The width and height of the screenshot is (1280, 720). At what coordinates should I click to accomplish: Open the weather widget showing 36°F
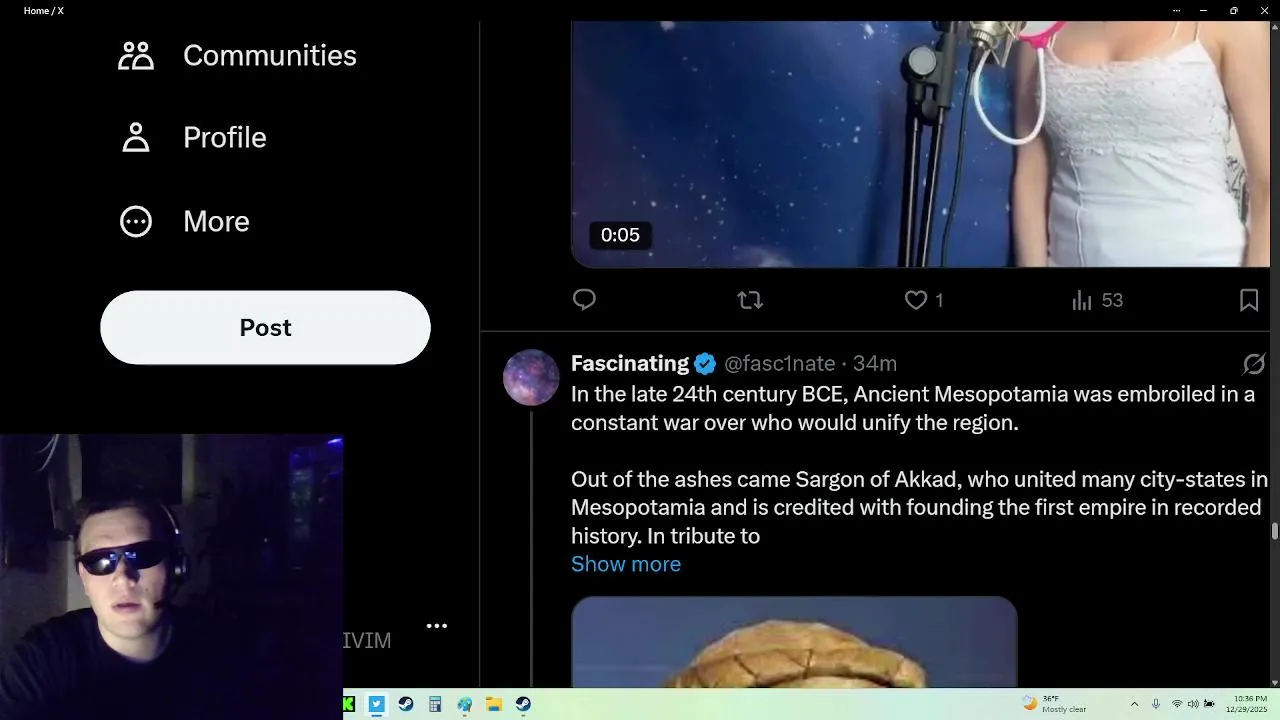[x=1054, y=704]
